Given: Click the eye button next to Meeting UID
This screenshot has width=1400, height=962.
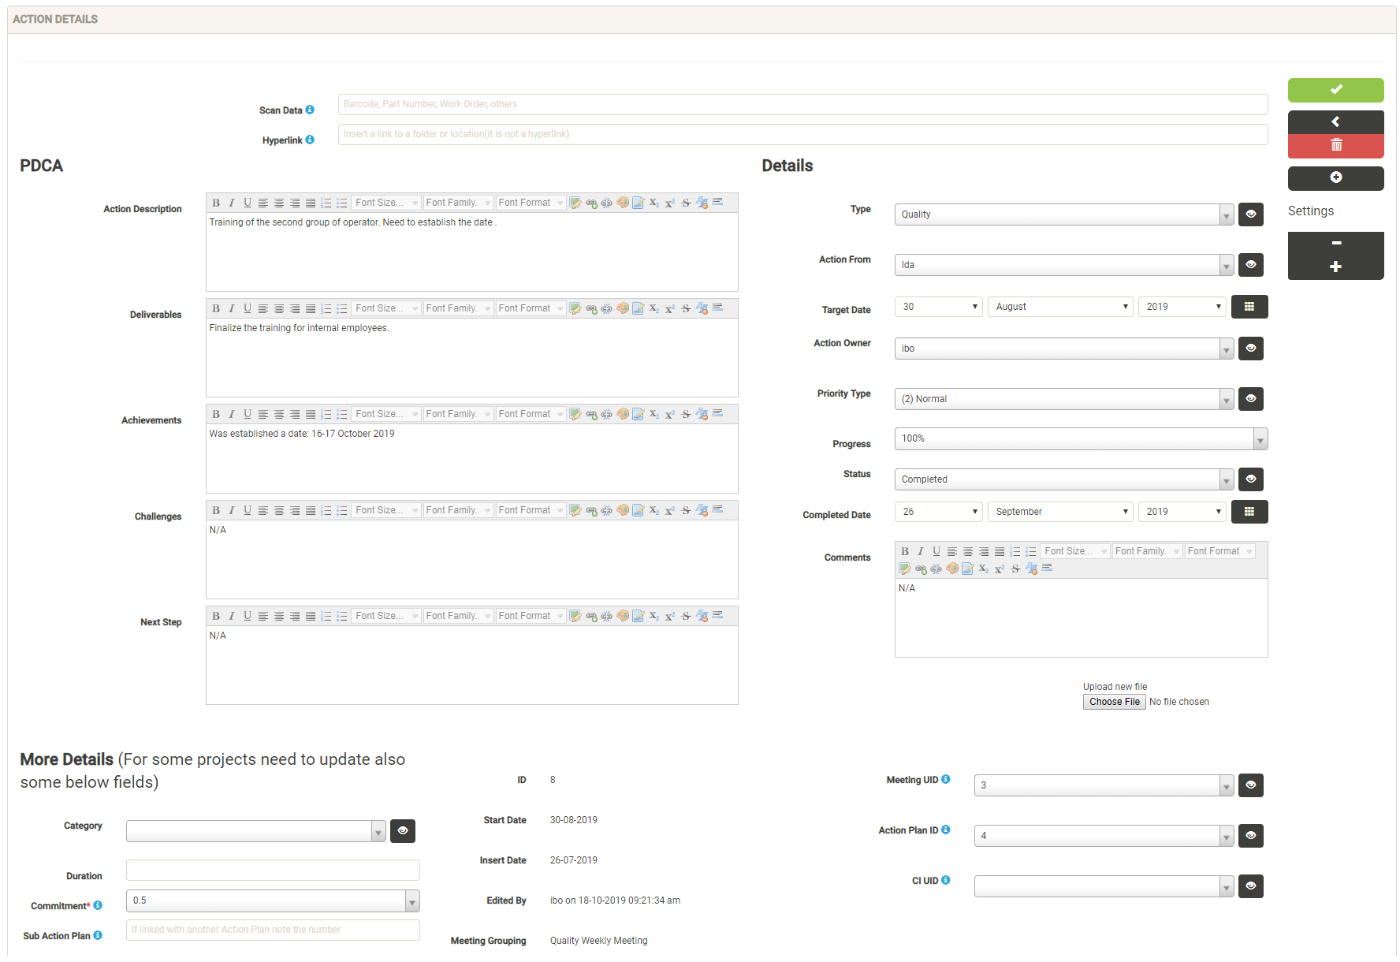Looking at the screenshot, I should tap(1250, 785).
